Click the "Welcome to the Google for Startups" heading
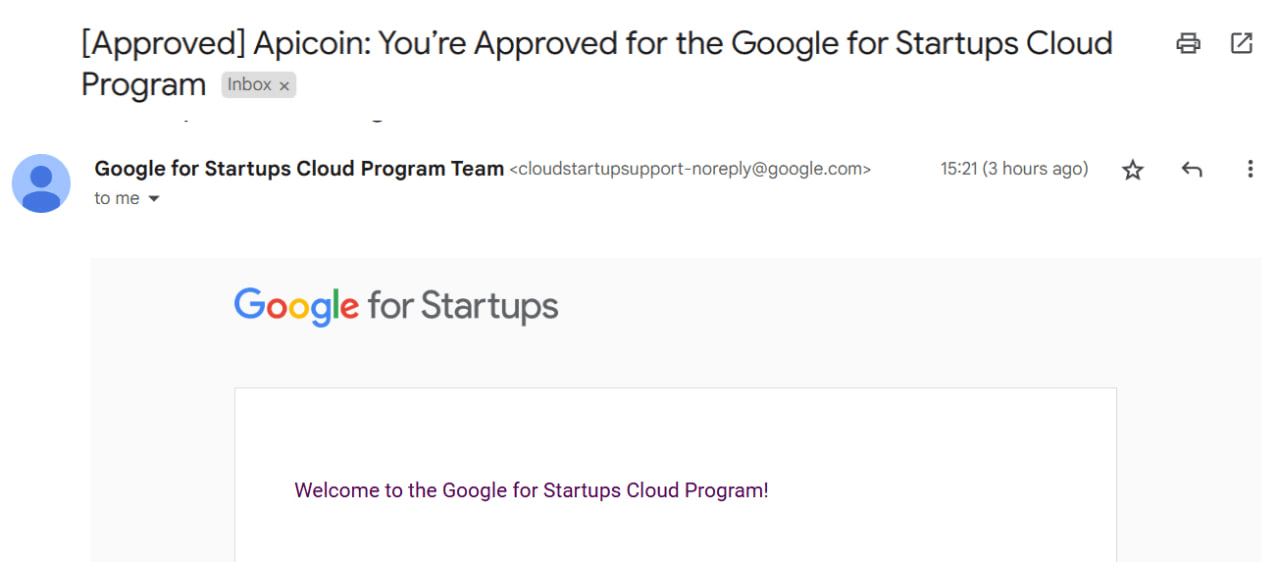Screen dimensions: 1280x562 531,491
